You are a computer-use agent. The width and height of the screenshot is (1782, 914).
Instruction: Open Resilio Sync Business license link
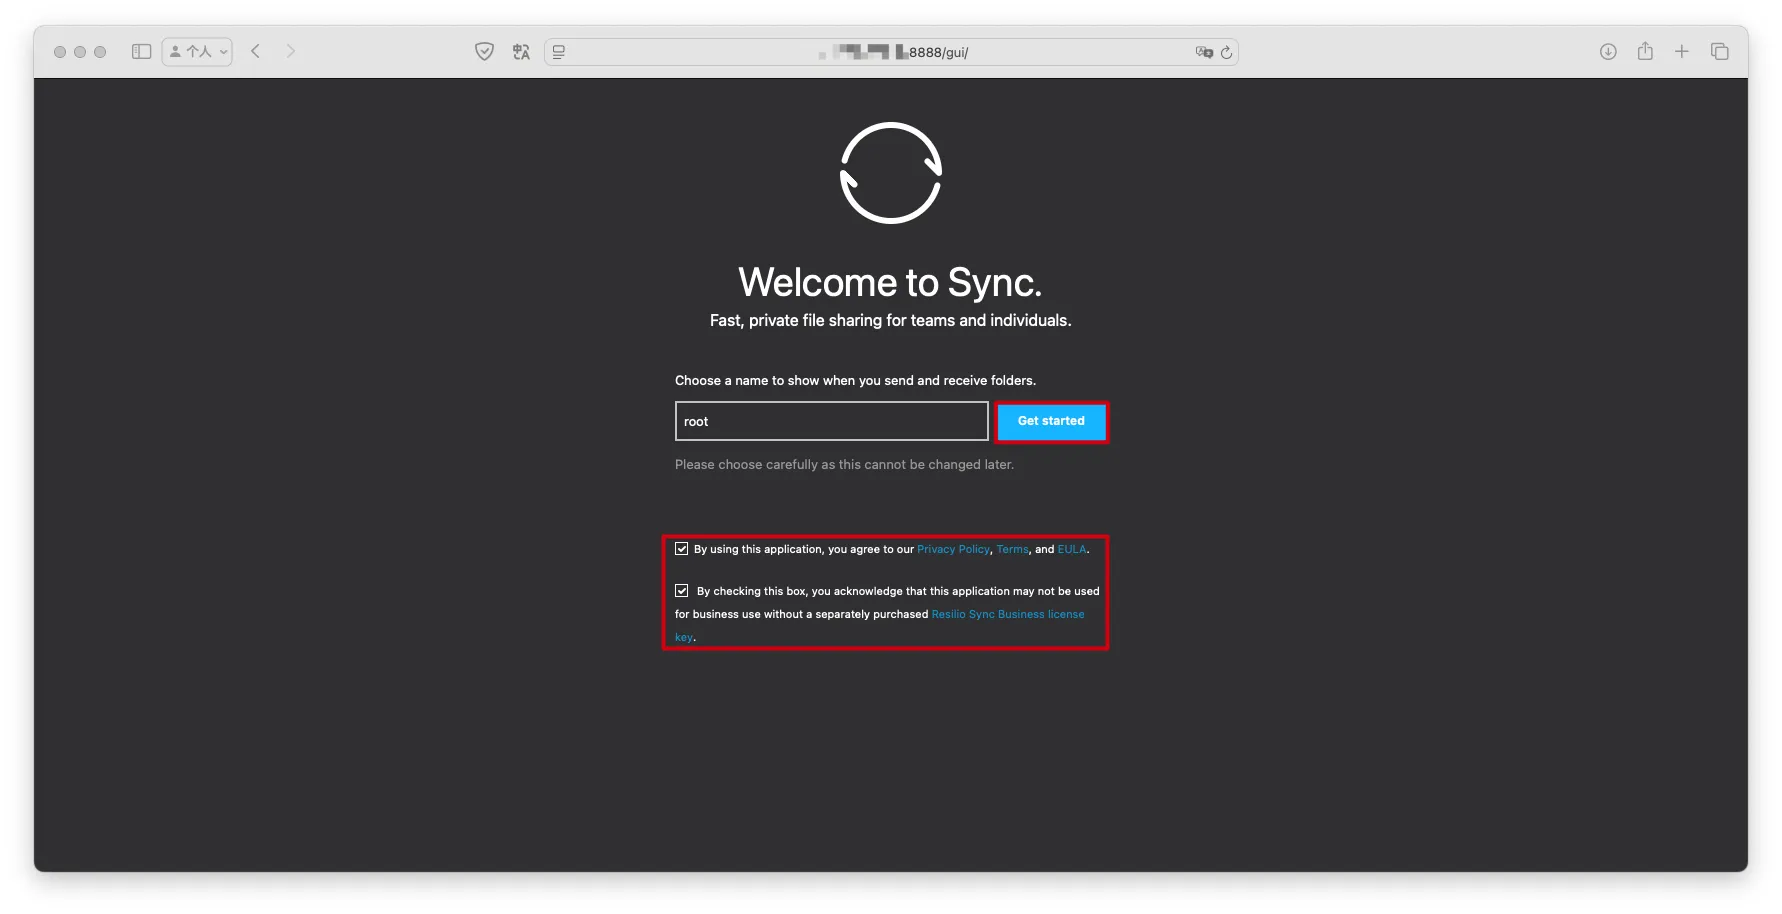click(x=1007, y=615)
